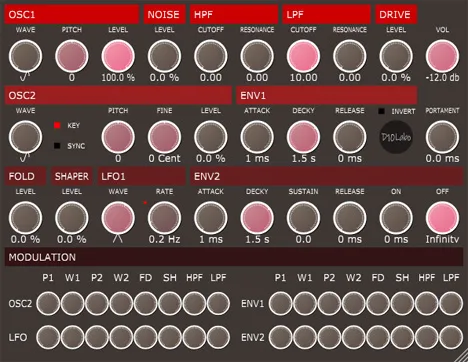Viewport: 468px width, 362px height.
Task: Click the OSC1 WAVE knob
Action: pos(25,56)
